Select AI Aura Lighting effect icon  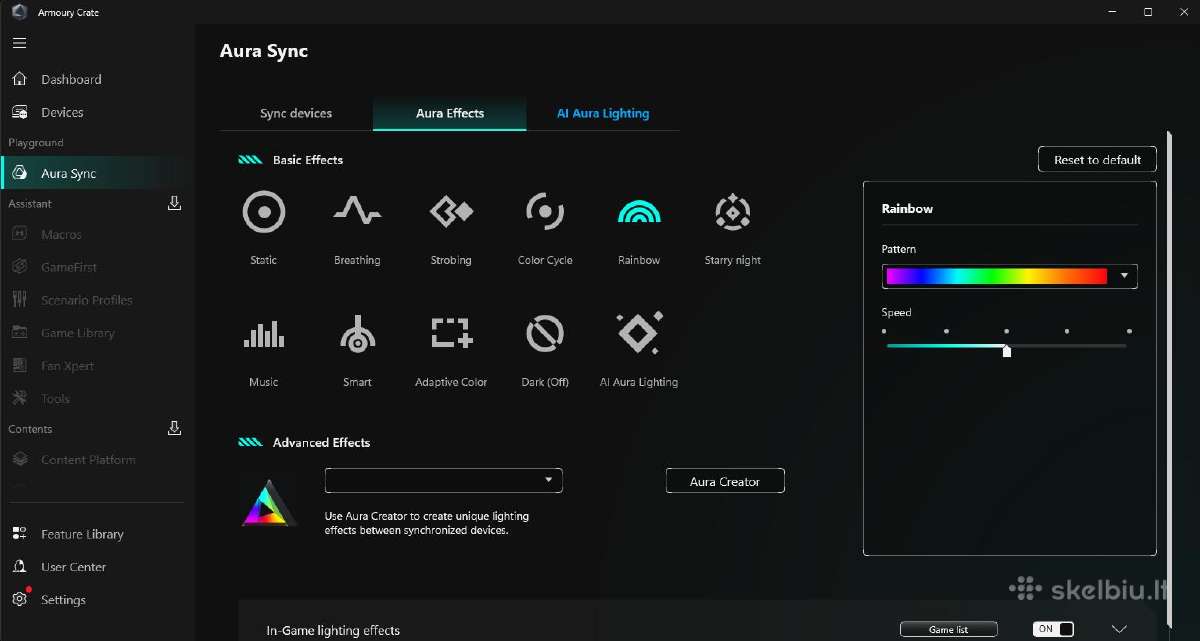tap(639, 333)
